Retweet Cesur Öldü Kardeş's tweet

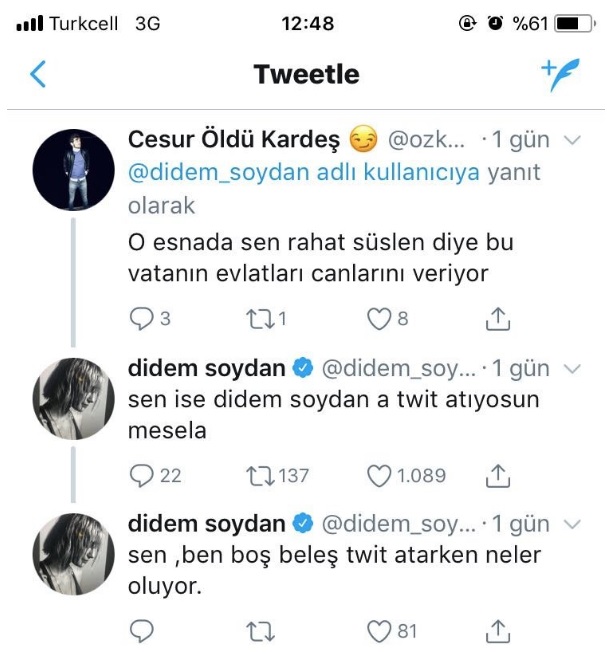259,319
